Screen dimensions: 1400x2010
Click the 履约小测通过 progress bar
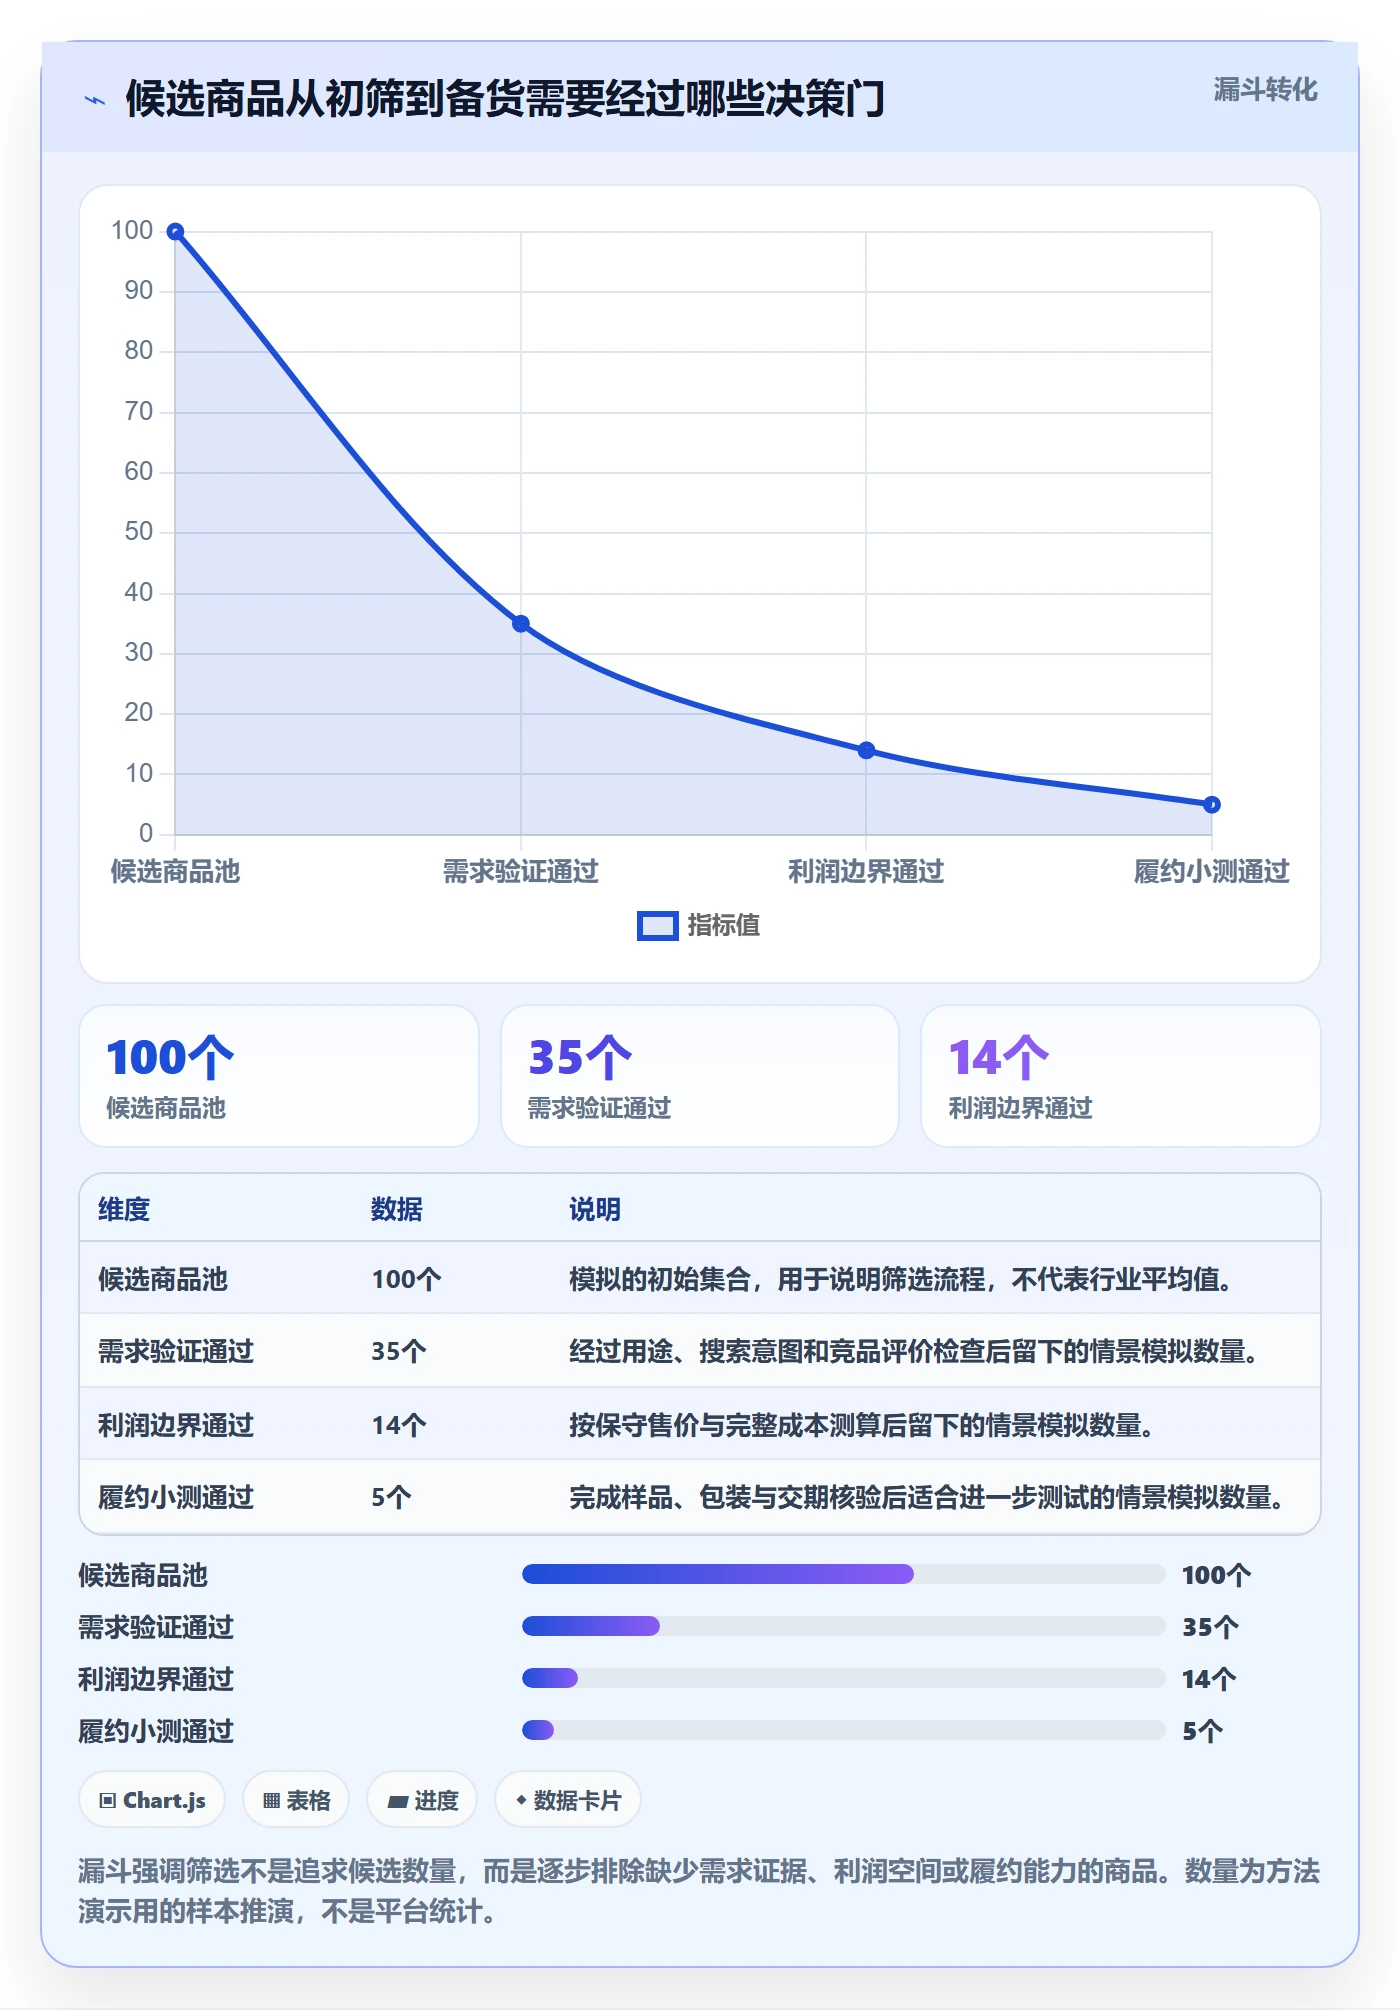click(843, 1730)
